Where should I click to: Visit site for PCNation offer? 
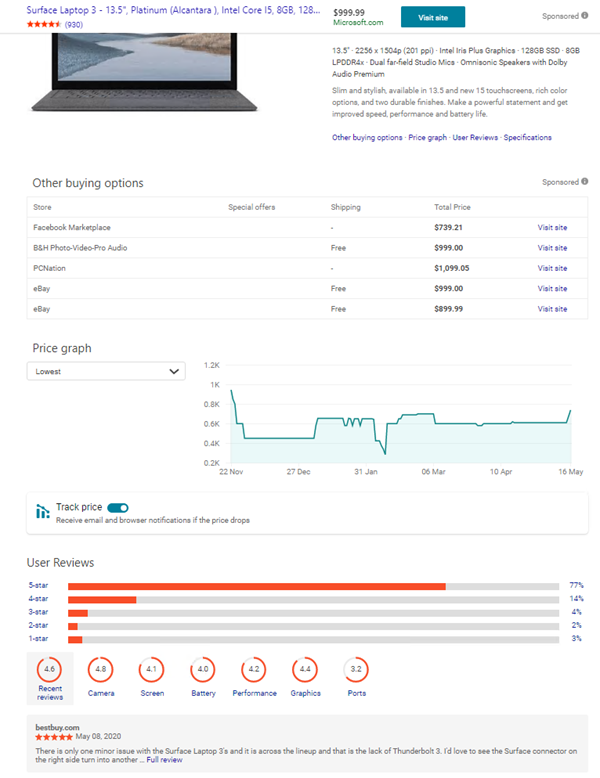(x=552, y=268)
